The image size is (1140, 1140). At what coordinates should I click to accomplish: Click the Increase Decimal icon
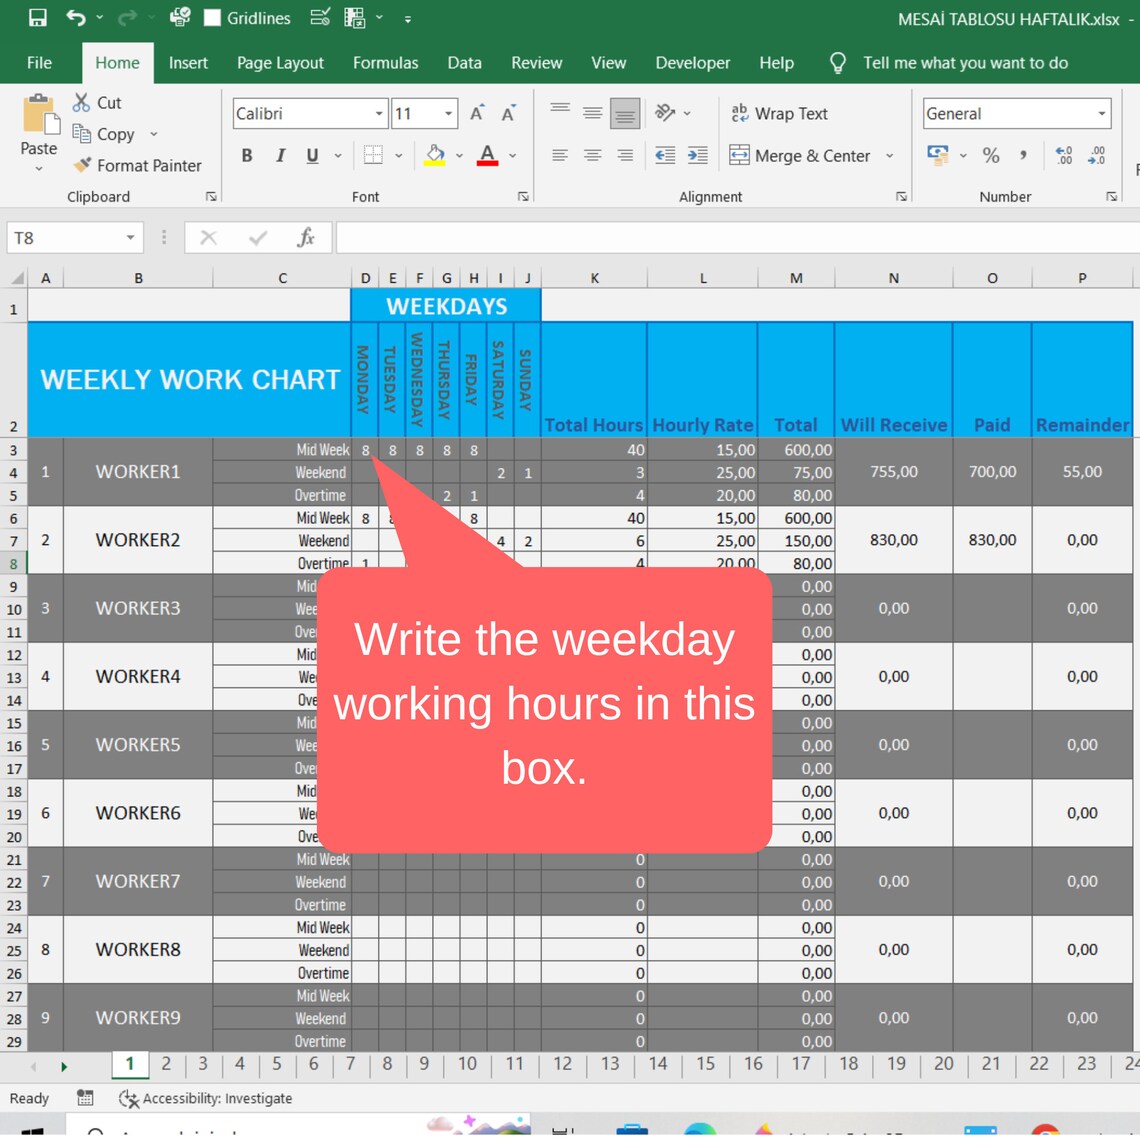(x=1063, y=155)
